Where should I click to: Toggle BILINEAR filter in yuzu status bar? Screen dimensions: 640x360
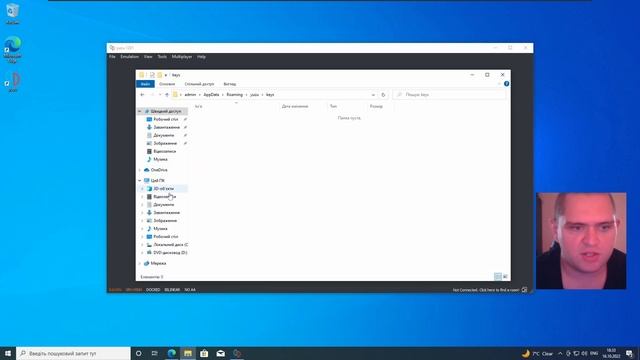coord(172,290)
